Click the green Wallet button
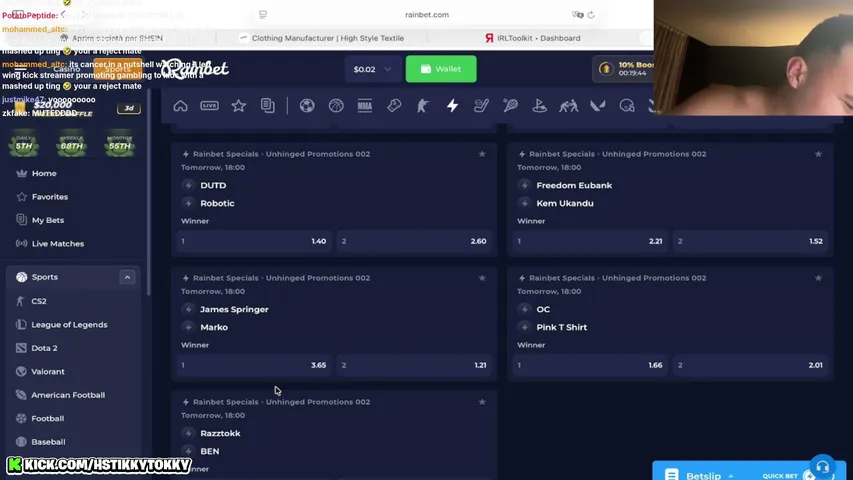The width and height of the screenshot is (853, 480). [441, 69]
